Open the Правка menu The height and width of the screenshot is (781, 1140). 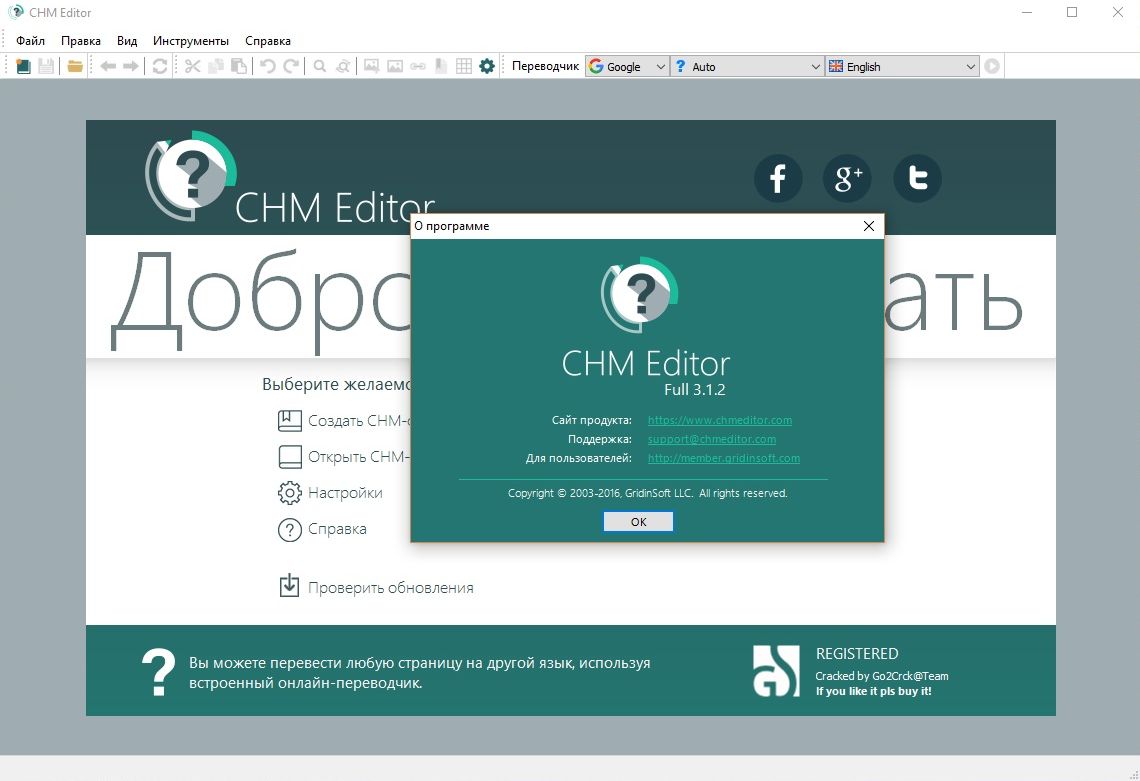click(x=81, y=40)
